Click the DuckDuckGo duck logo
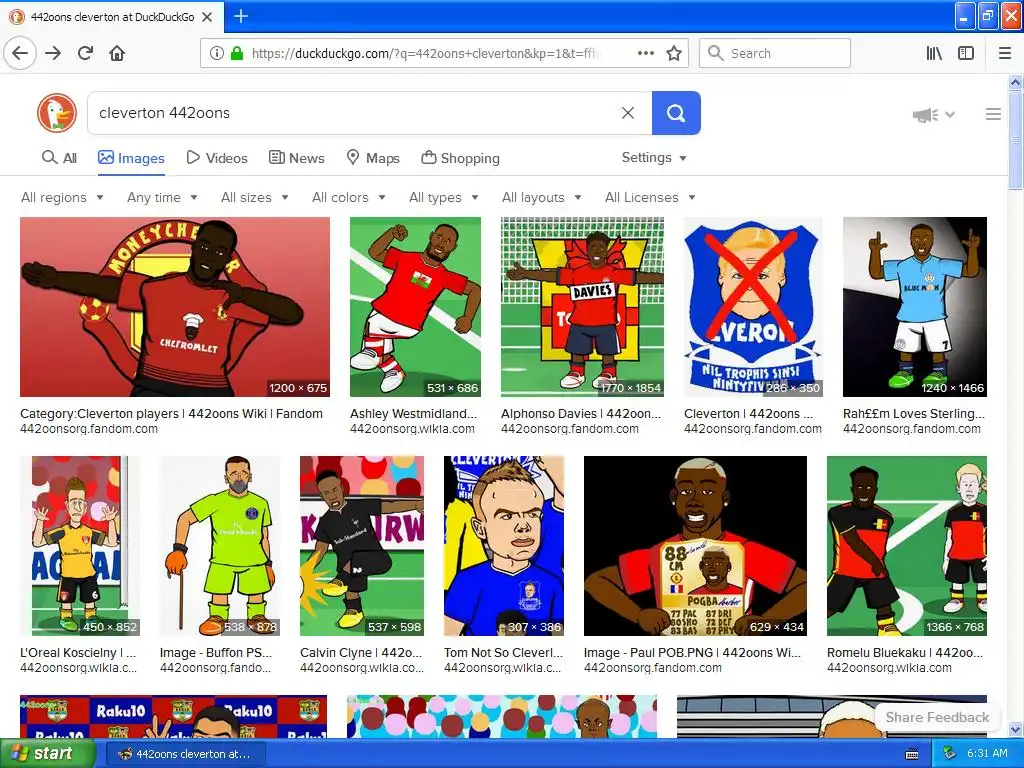 pos(57,113)
